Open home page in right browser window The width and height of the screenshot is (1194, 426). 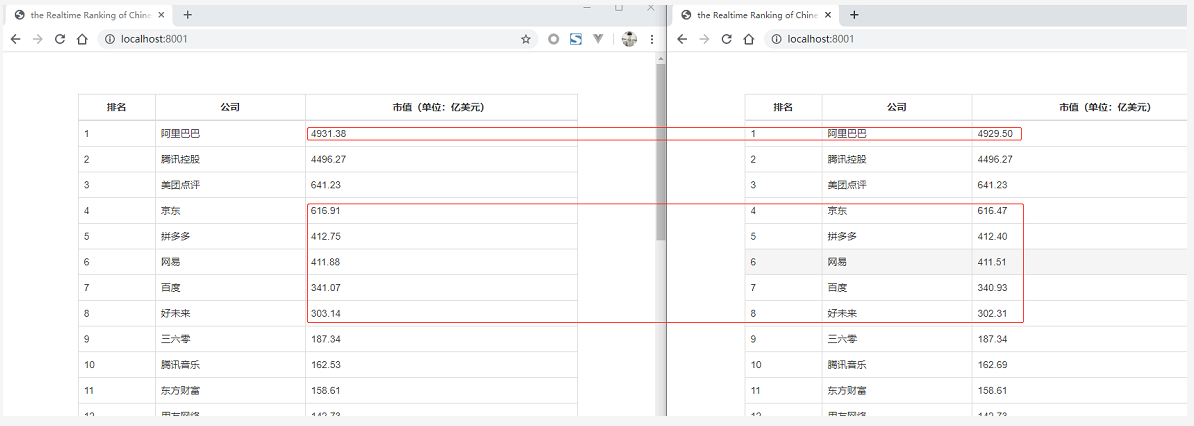pyautogui.click(x=749, y=39)
